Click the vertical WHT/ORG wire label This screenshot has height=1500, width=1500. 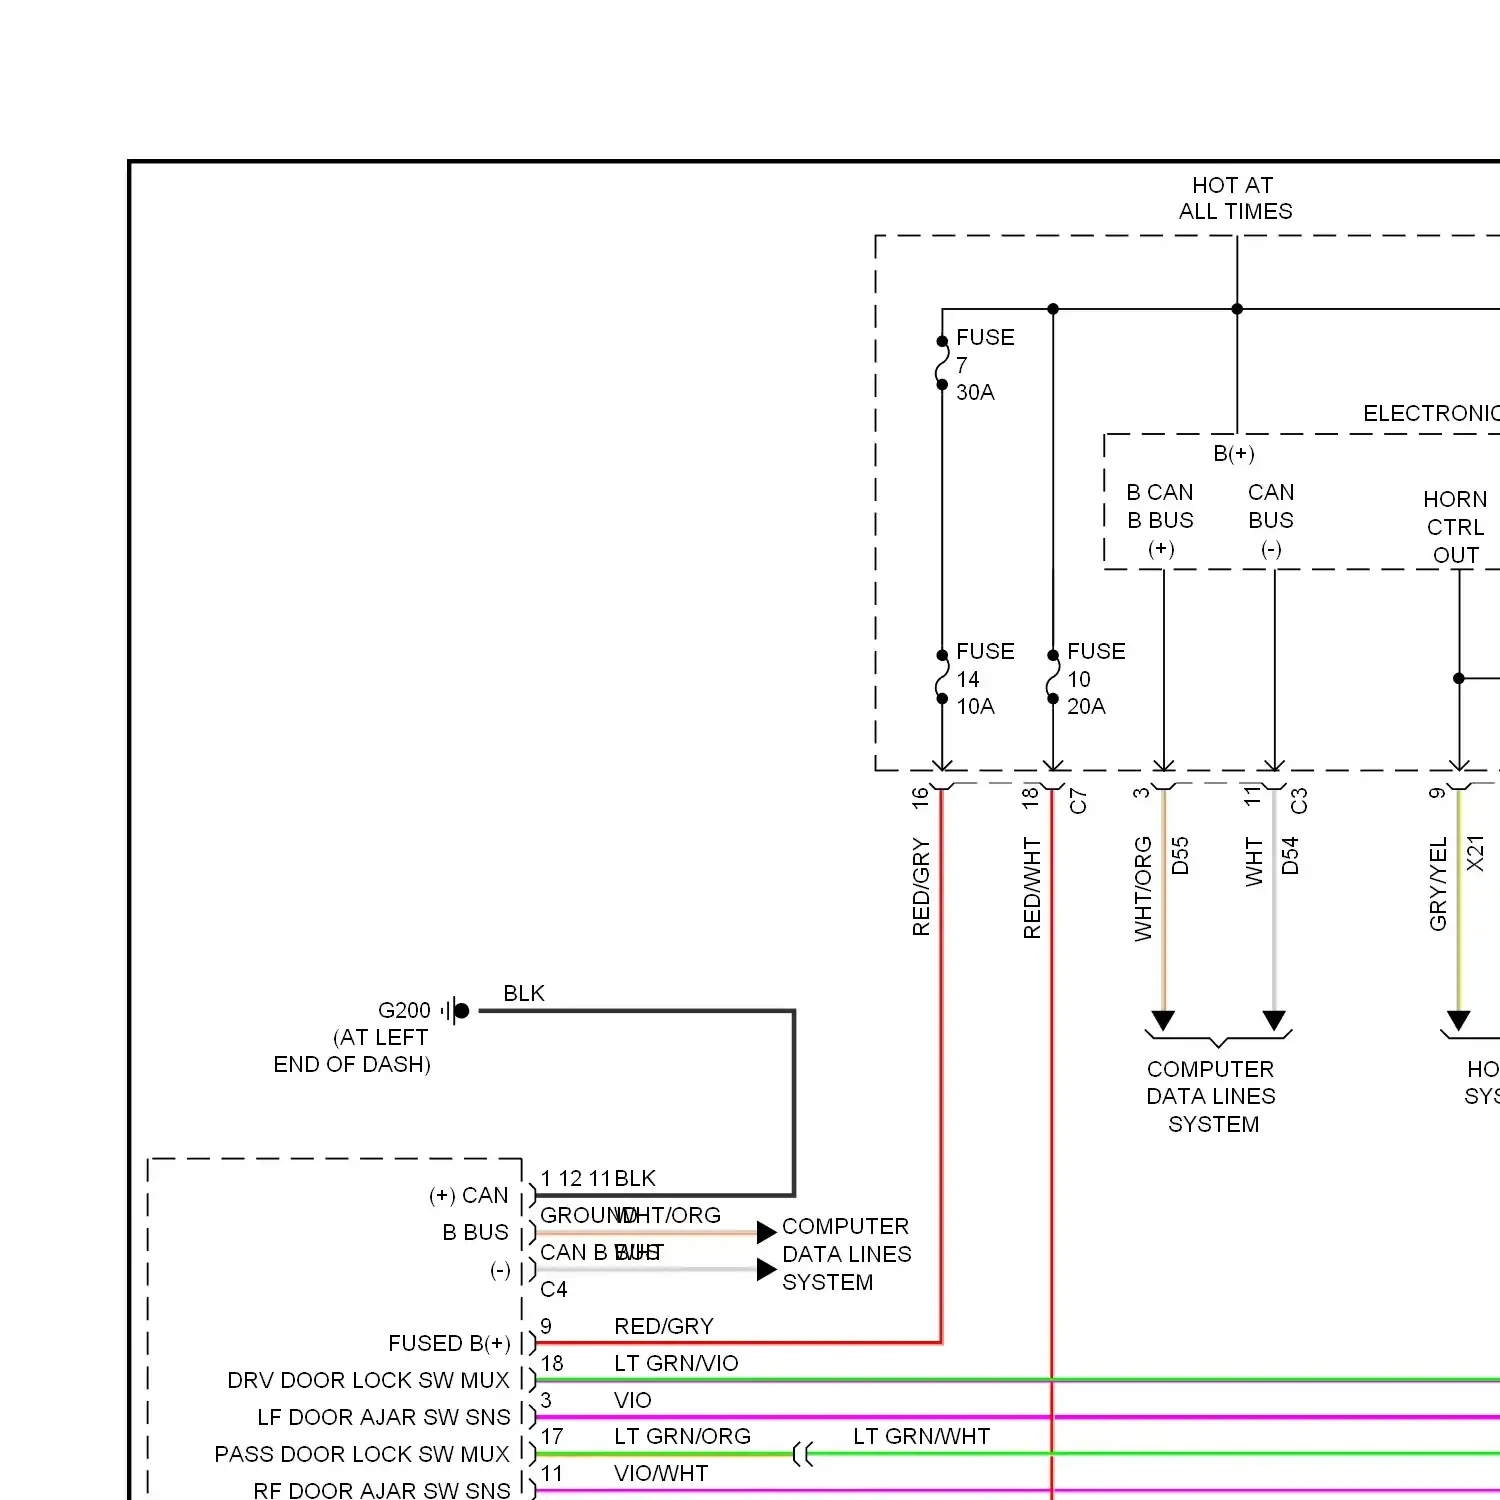click(1143, 888)
